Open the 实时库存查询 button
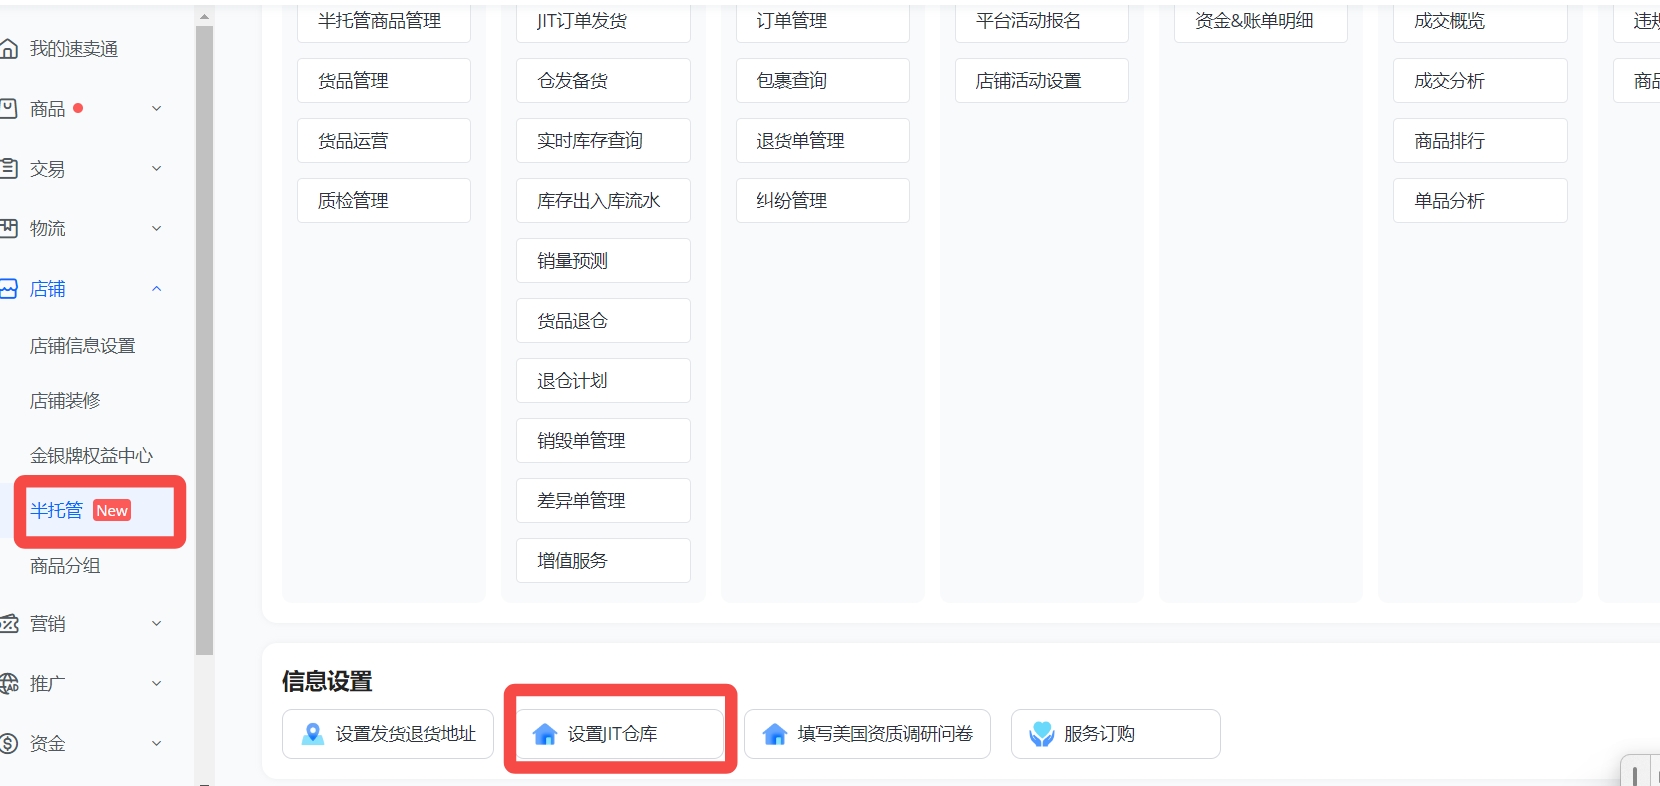The height and width of the screenshot is (786, 1660). coord(603,141)
